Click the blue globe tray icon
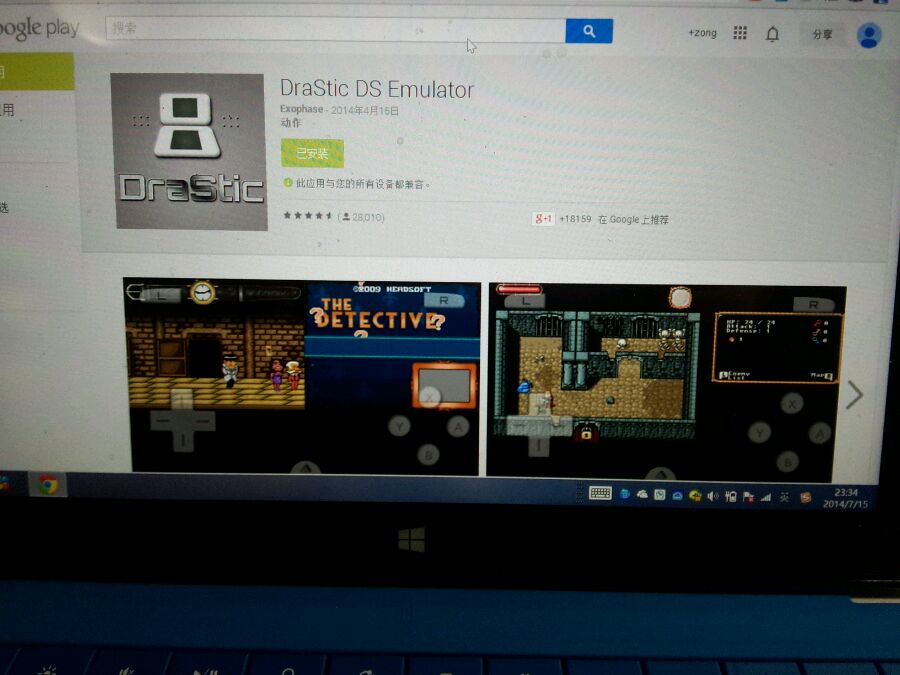This screenshot has height=675, width=900. click(x=624, y=494)
